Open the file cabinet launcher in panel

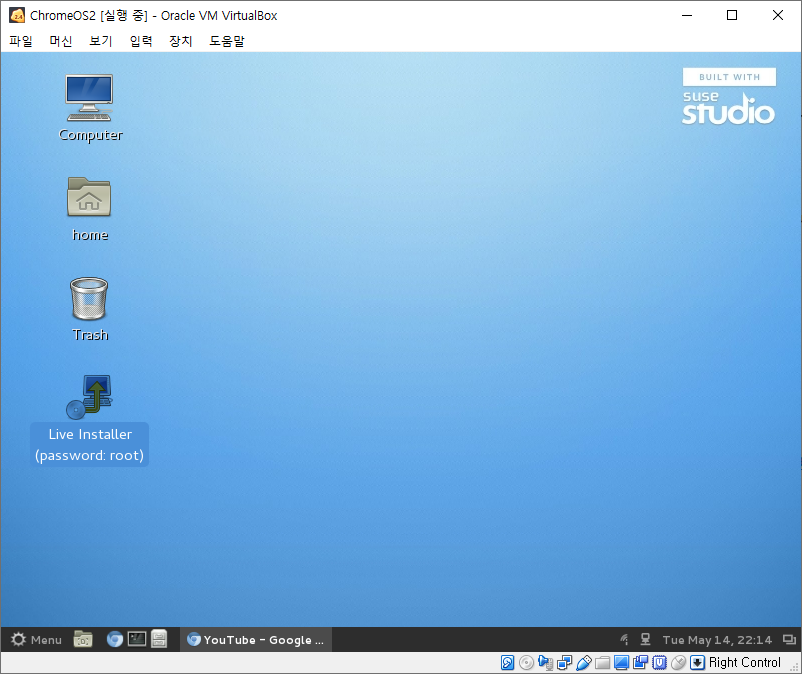[x=159, y=639]
